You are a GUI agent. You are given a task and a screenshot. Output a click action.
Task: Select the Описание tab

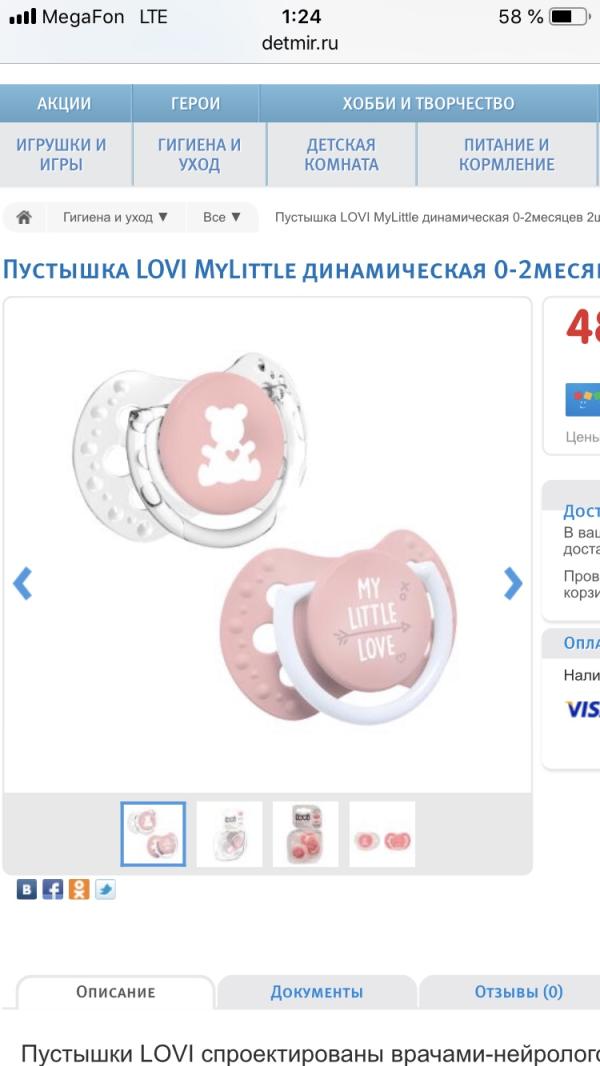(116, 992)
